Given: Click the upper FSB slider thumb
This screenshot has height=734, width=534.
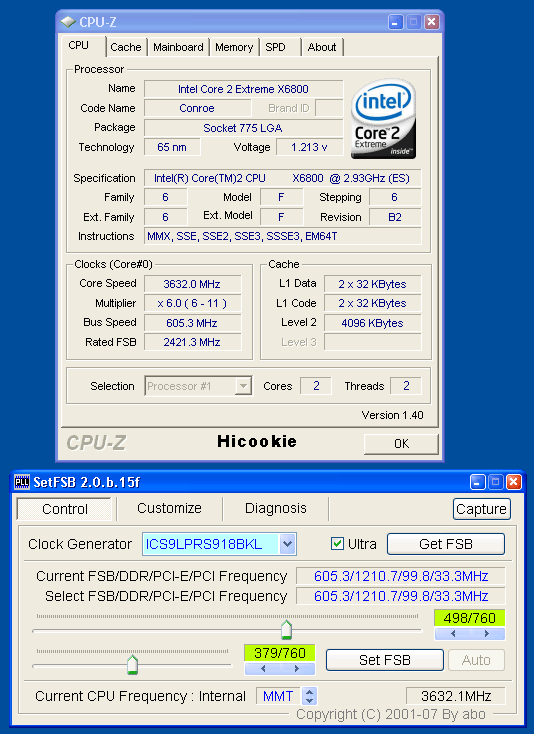Looking at the screenshot, I should point(286,630).
